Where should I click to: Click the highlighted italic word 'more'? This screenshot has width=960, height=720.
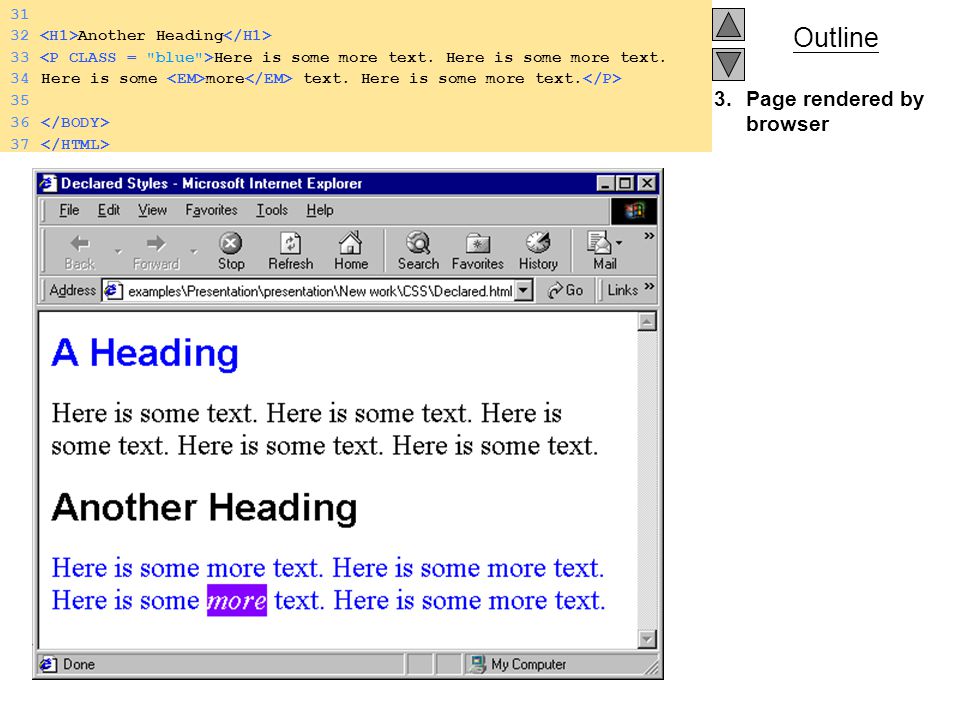[x=237, y=601]
